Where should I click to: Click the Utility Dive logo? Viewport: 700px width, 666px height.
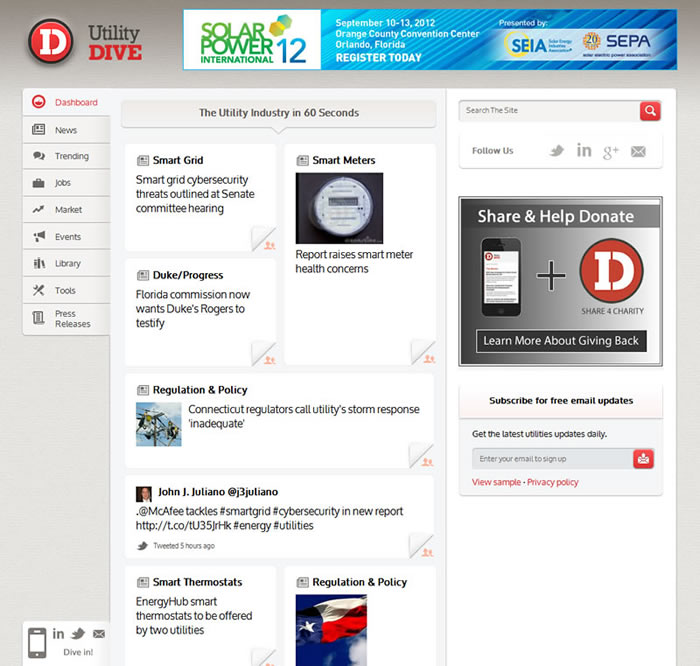[85, 41]
